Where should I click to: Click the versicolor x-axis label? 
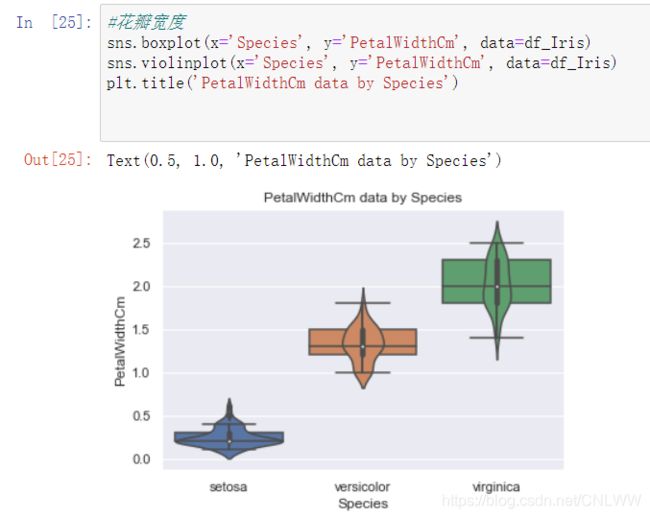(x=362, y=487)
